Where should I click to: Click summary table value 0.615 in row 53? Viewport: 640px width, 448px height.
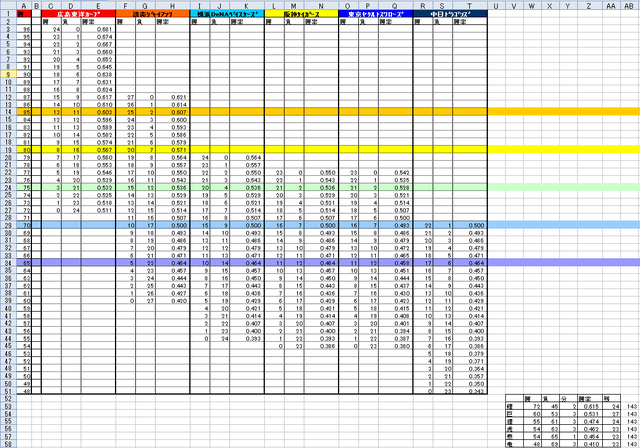tap(588, 406)
